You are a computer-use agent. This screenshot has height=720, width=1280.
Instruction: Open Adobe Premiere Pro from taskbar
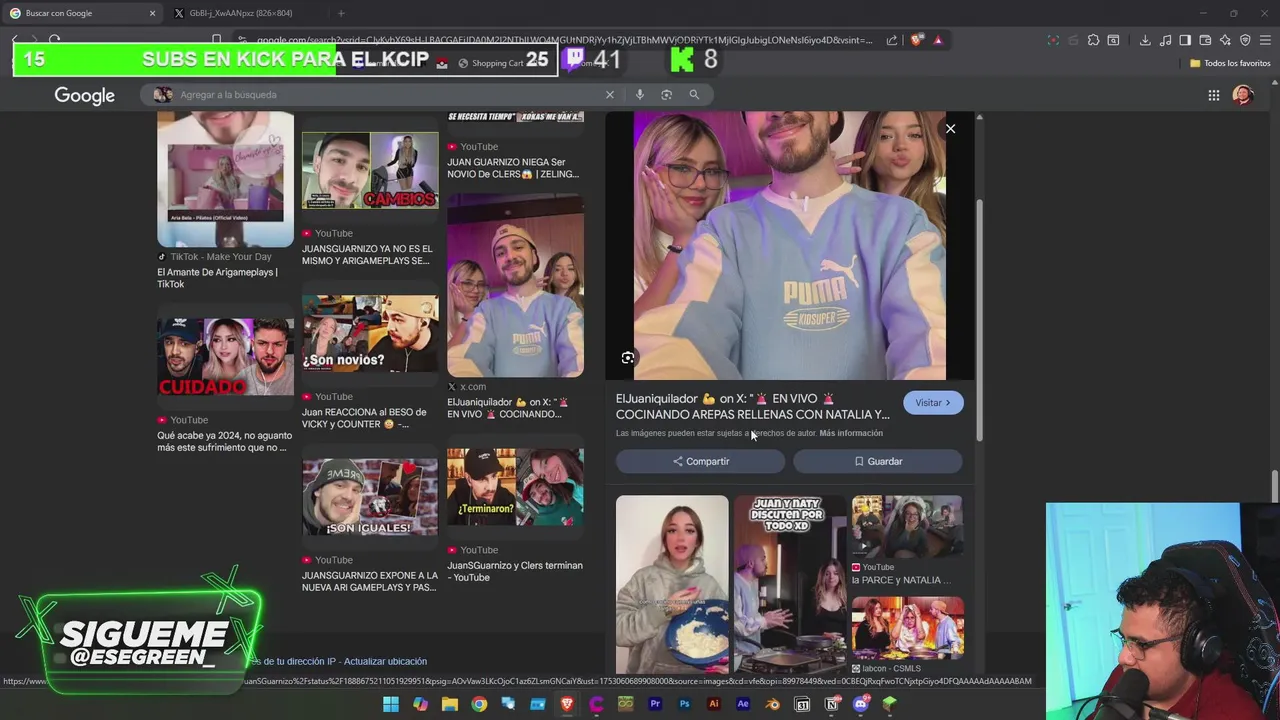click(655, 704)
